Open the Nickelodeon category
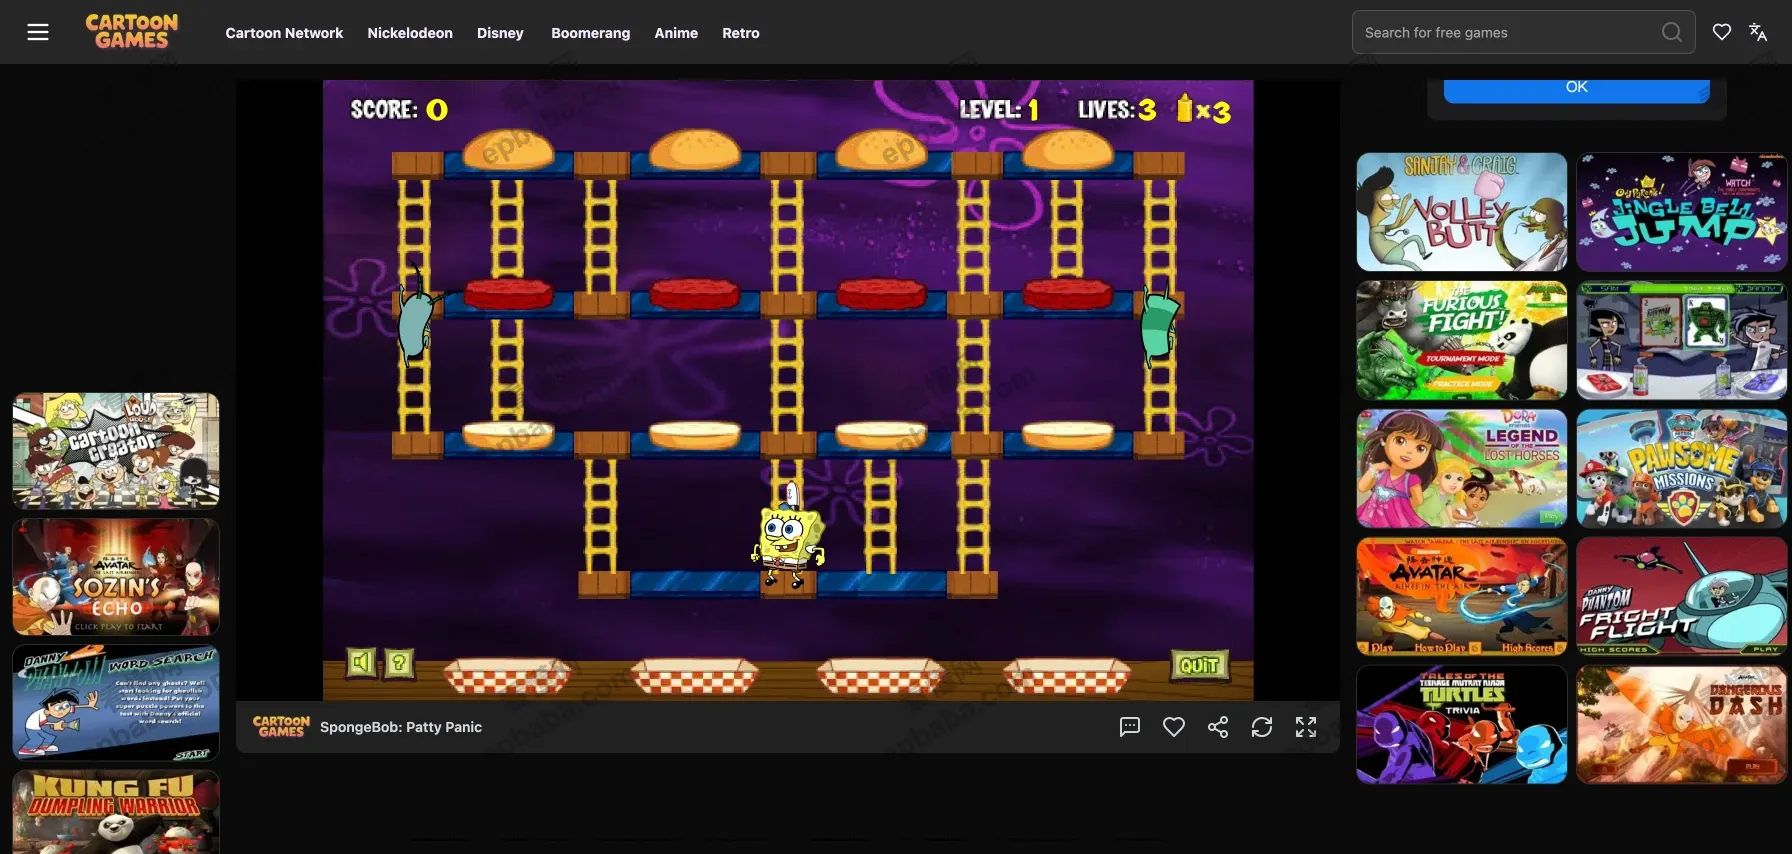This screenshot has width=1792, height=854. point(410,33)
